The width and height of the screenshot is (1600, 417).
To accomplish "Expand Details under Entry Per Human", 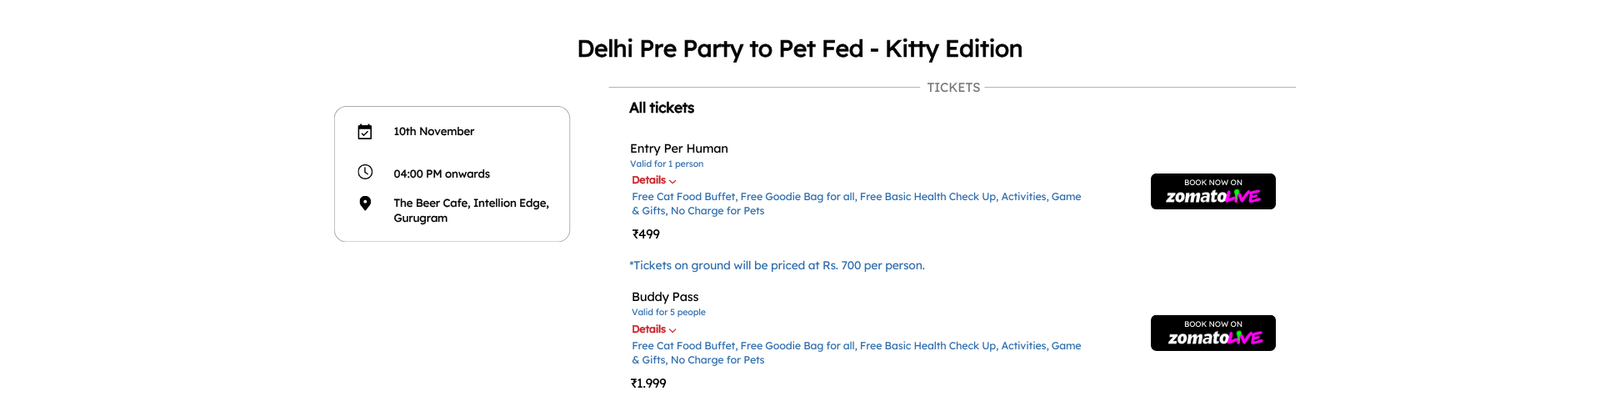I will point(649,180).
